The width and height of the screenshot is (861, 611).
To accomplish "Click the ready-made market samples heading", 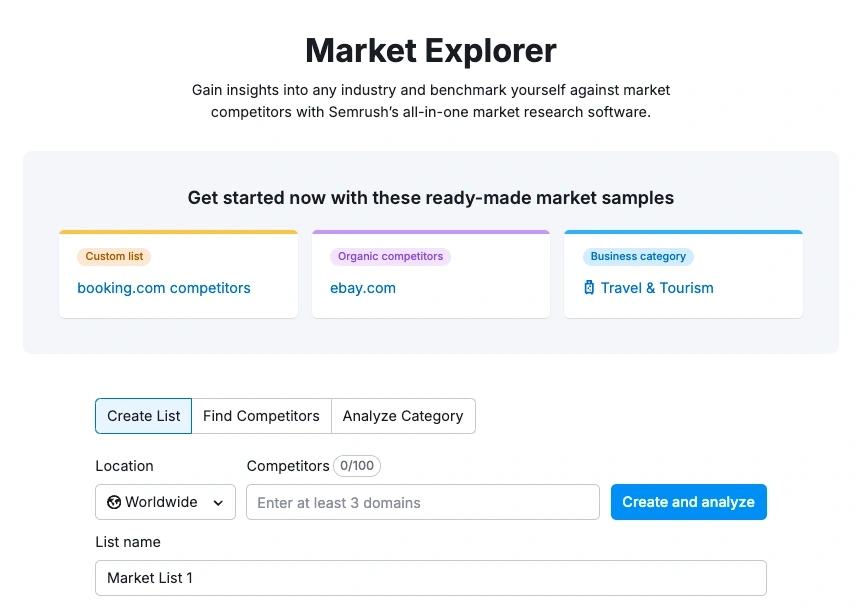I will pos(431,198).
